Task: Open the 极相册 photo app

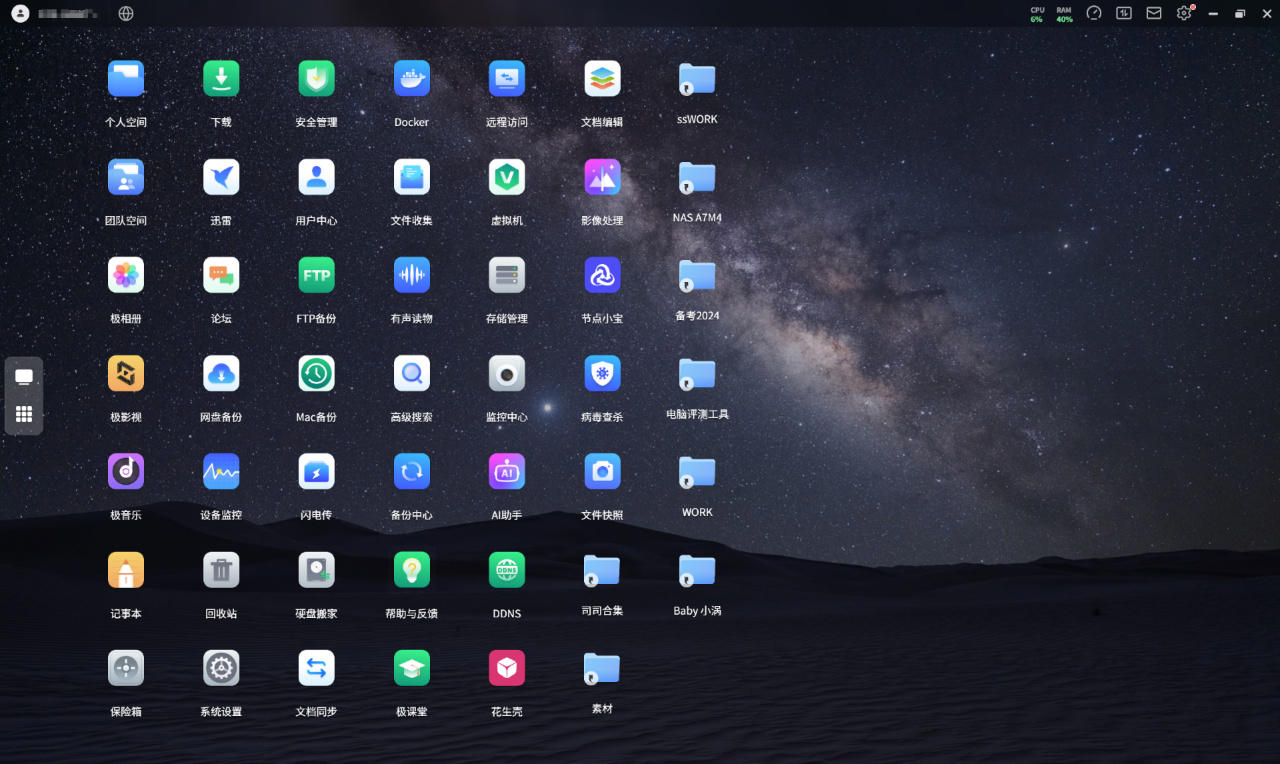Action: [126, 275]
